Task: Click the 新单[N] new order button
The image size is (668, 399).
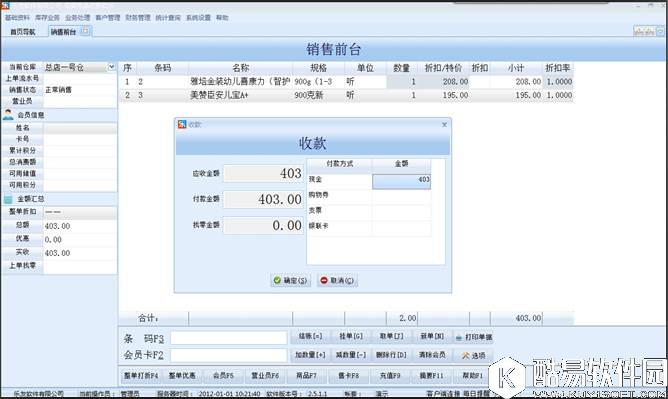Action: pyautogui.click(x=432, y=336)
